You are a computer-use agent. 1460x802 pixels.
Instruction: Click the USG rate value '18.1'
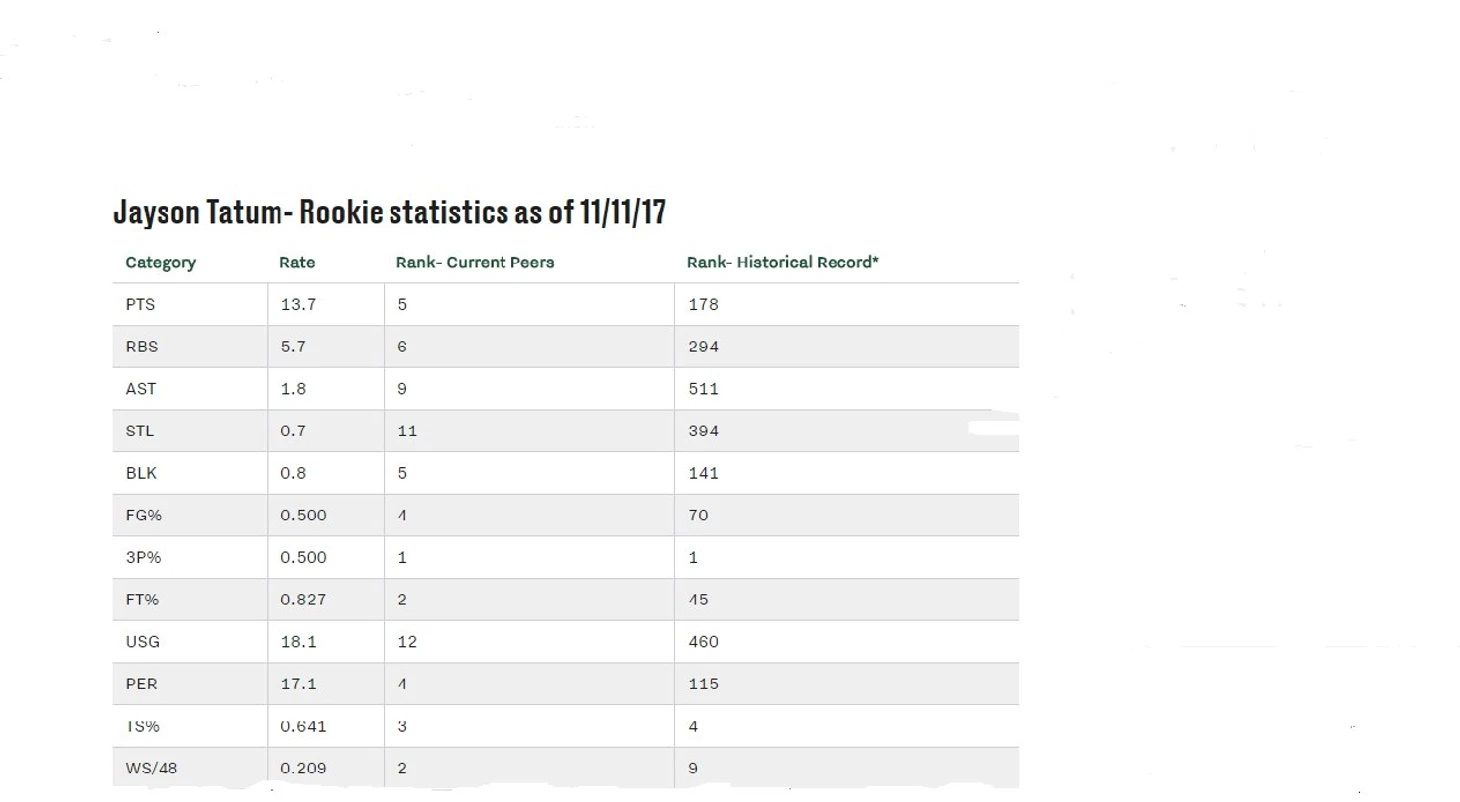coord(298,642)
